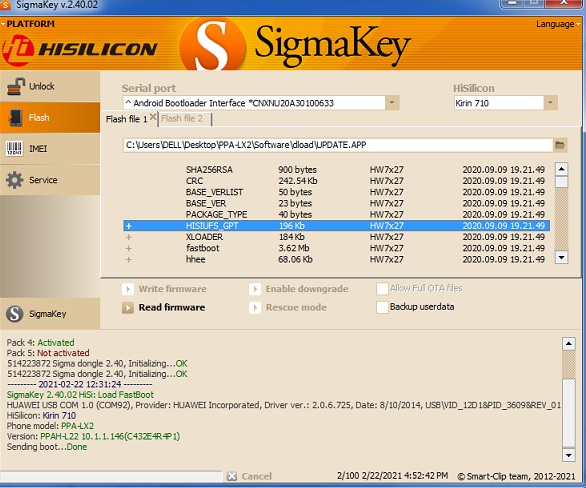
Task: Open the HiSilicon chipset dropdown
Action: (550, 103)
